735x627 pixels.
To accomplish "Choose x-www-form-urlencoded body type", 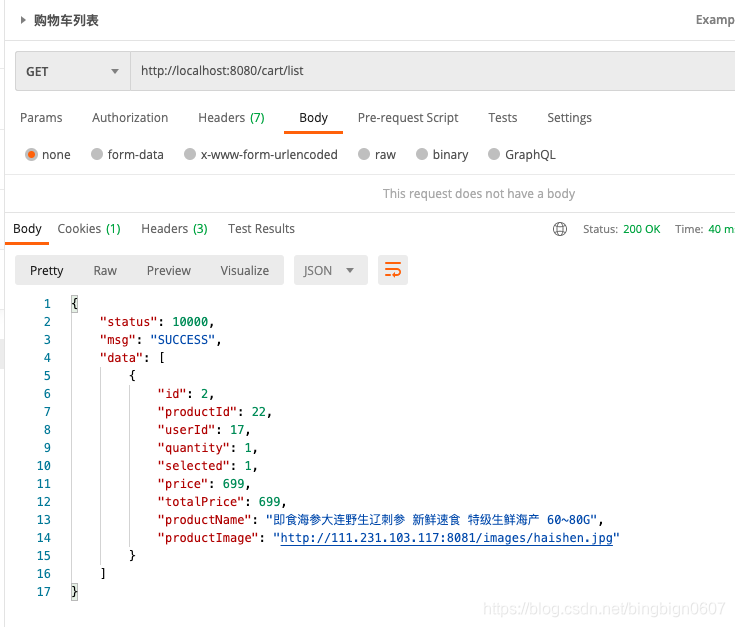I will pyautogui.click(x=190, y=154).
